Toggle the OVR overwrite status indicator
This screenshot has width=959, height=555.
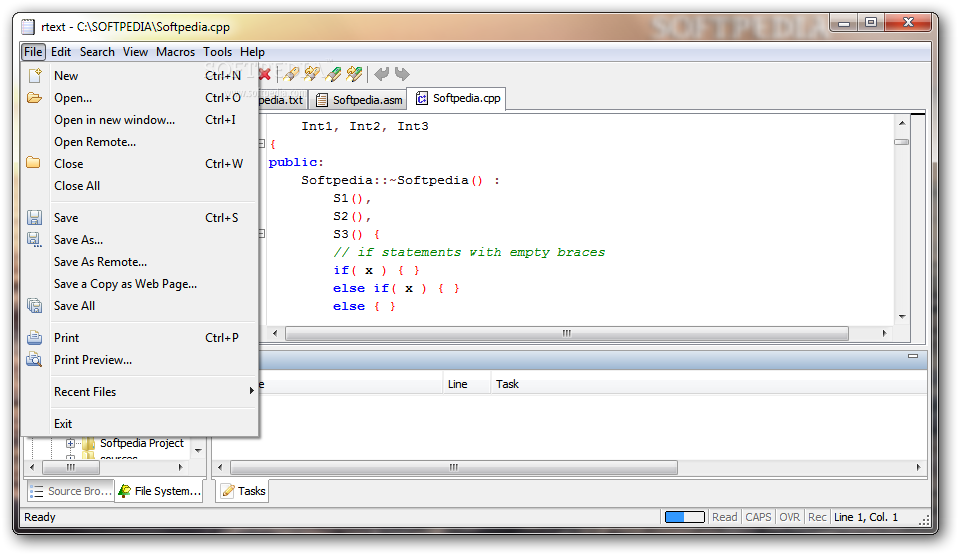790,517
